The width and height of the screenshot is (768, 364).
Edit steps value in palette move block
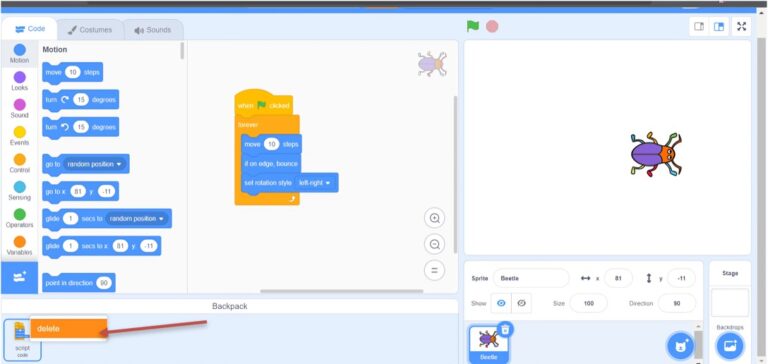coord(72,73)
